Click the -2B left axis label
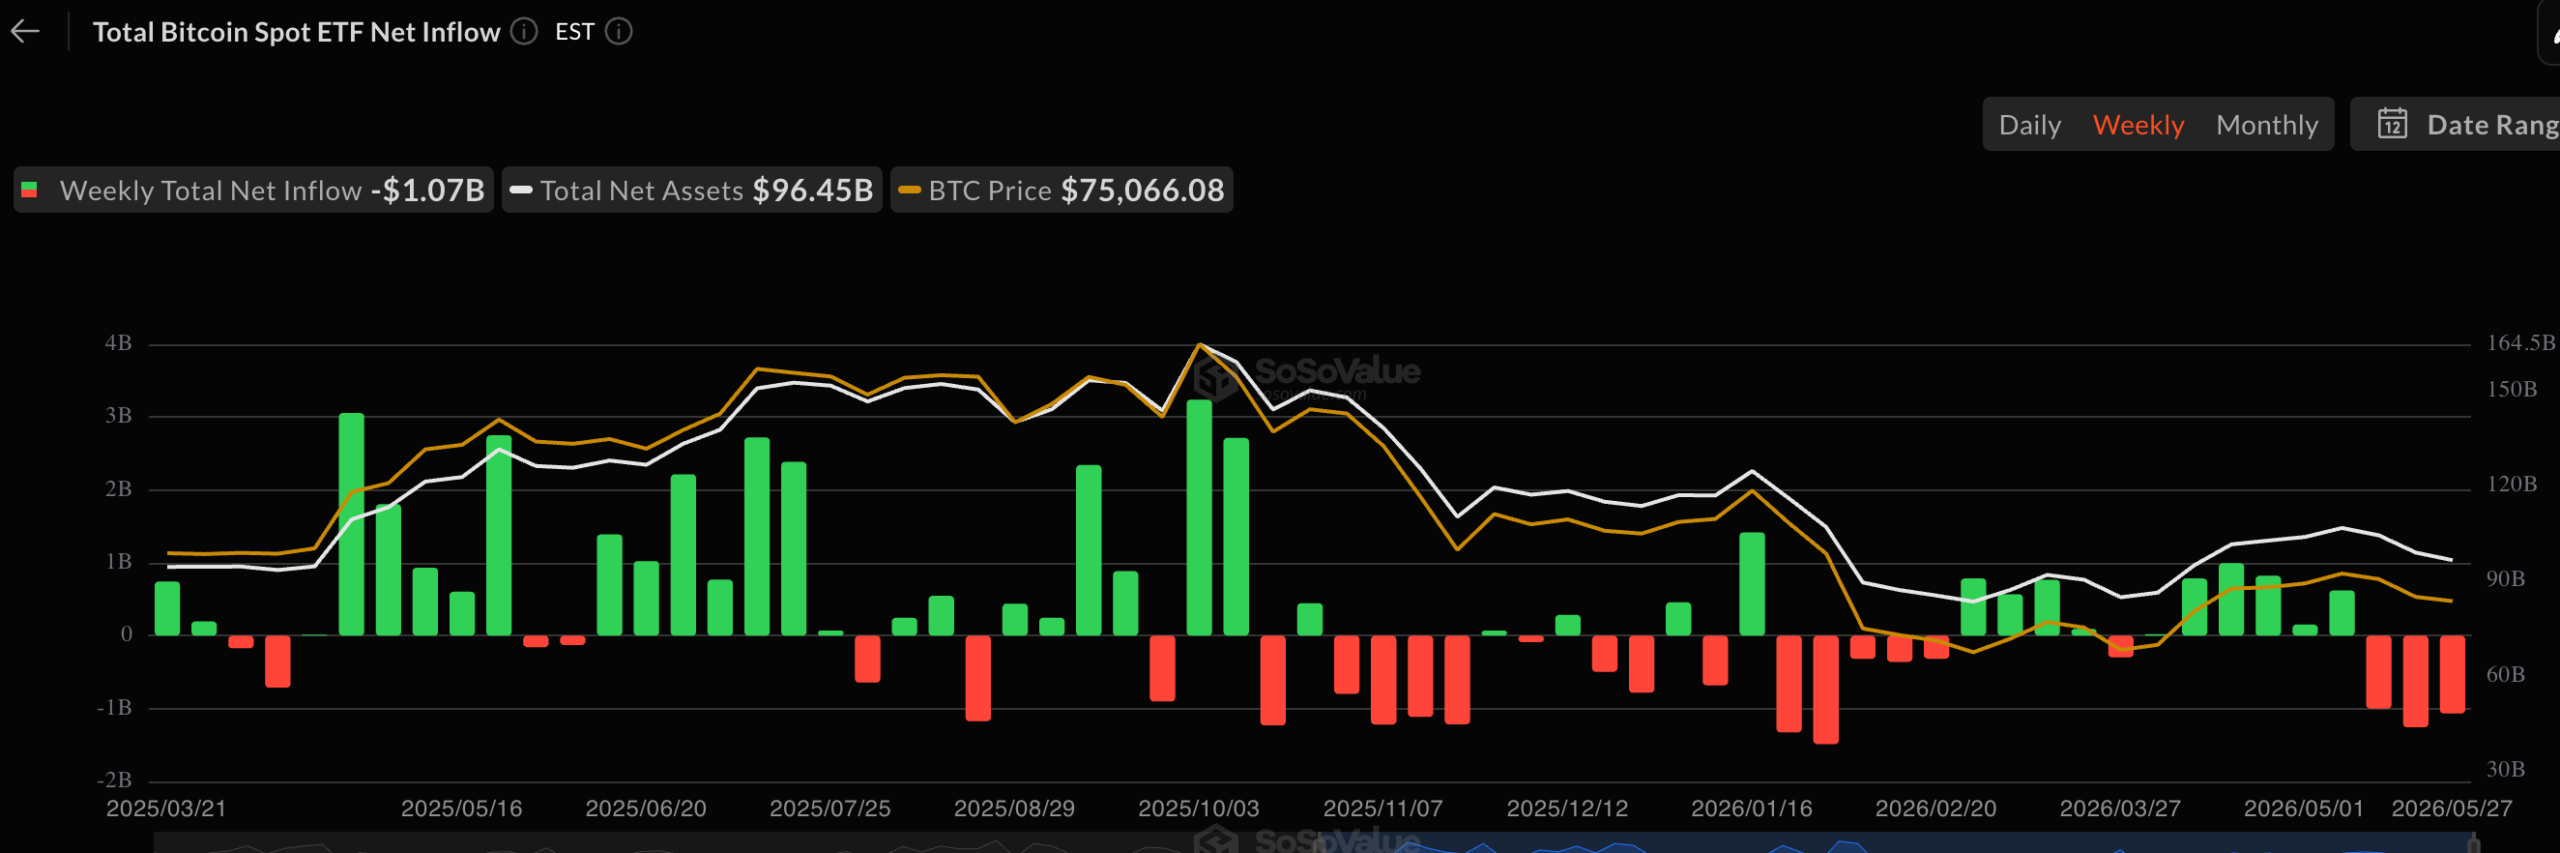This screenshot has width=2560, height=853. click(114, 780)
